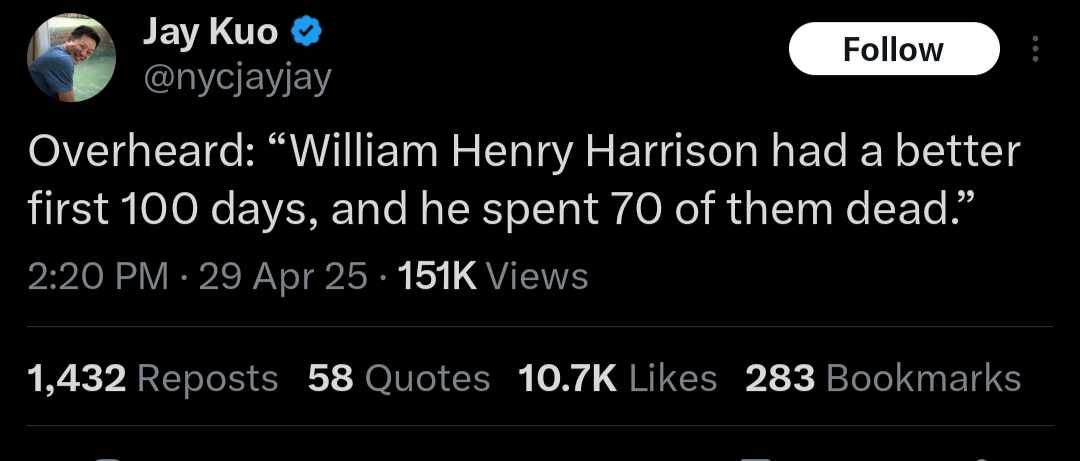The image size is (1080, 461).
Task: Open the 283 bookmarks count
Action: [x=781, y=378]
